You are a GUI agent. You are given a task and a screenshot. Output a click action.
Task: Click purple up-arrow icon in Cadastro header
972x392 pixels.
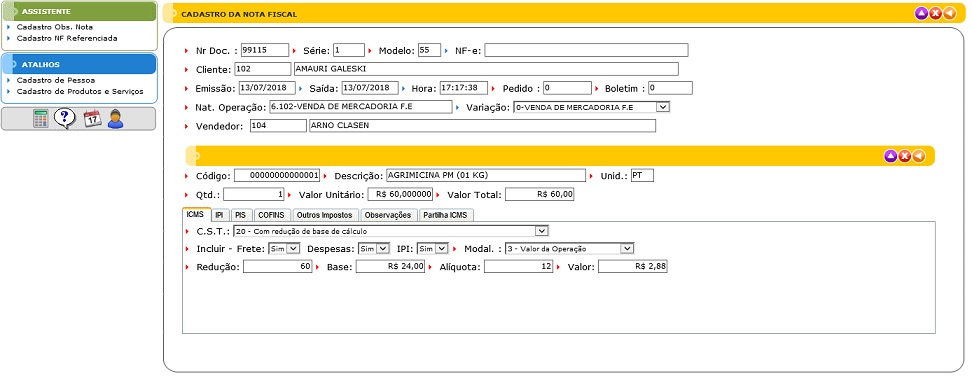tap(921, 13)
